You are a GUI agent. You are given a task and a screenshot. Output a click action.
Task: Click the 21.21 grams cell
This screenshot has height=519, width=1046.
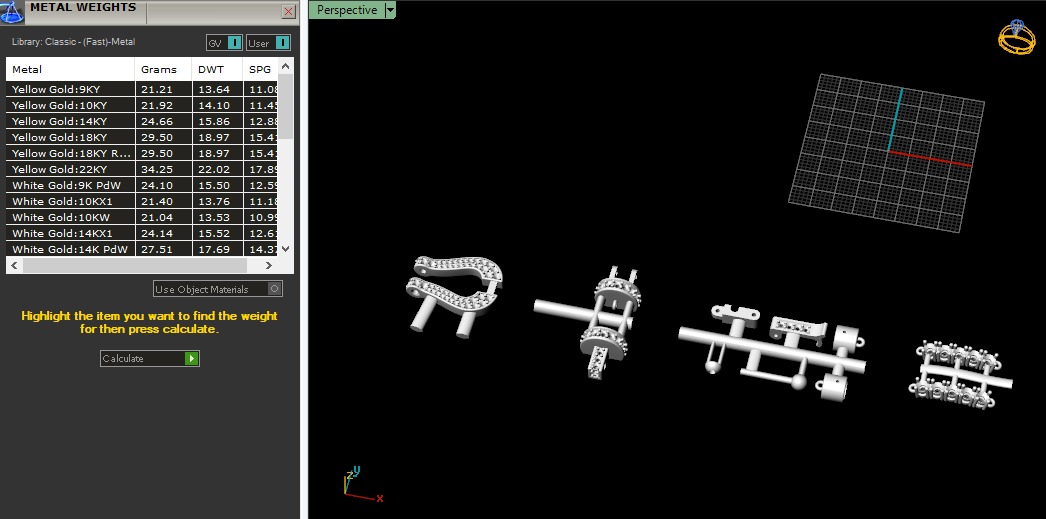click(x=164, y=89)
